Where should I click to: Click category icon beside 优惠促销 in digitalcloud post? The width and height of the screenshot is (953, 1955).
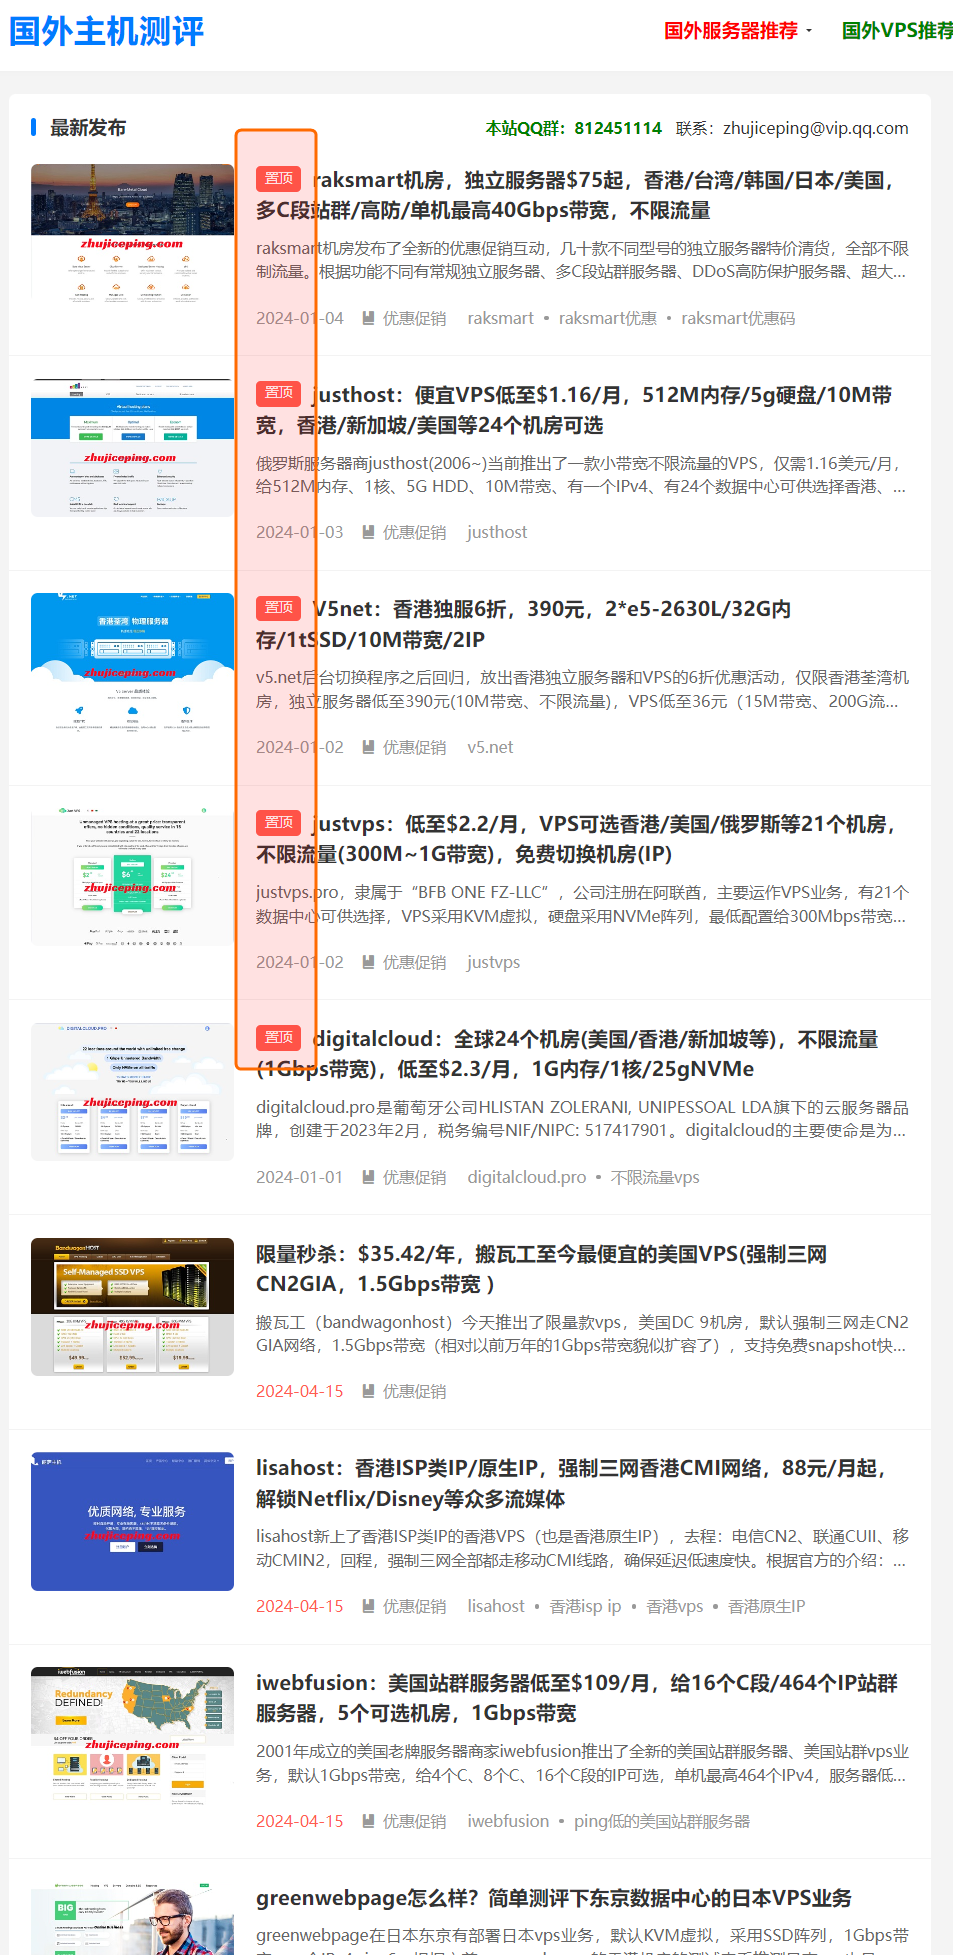pyautogui.click(x=368, y=1177)
